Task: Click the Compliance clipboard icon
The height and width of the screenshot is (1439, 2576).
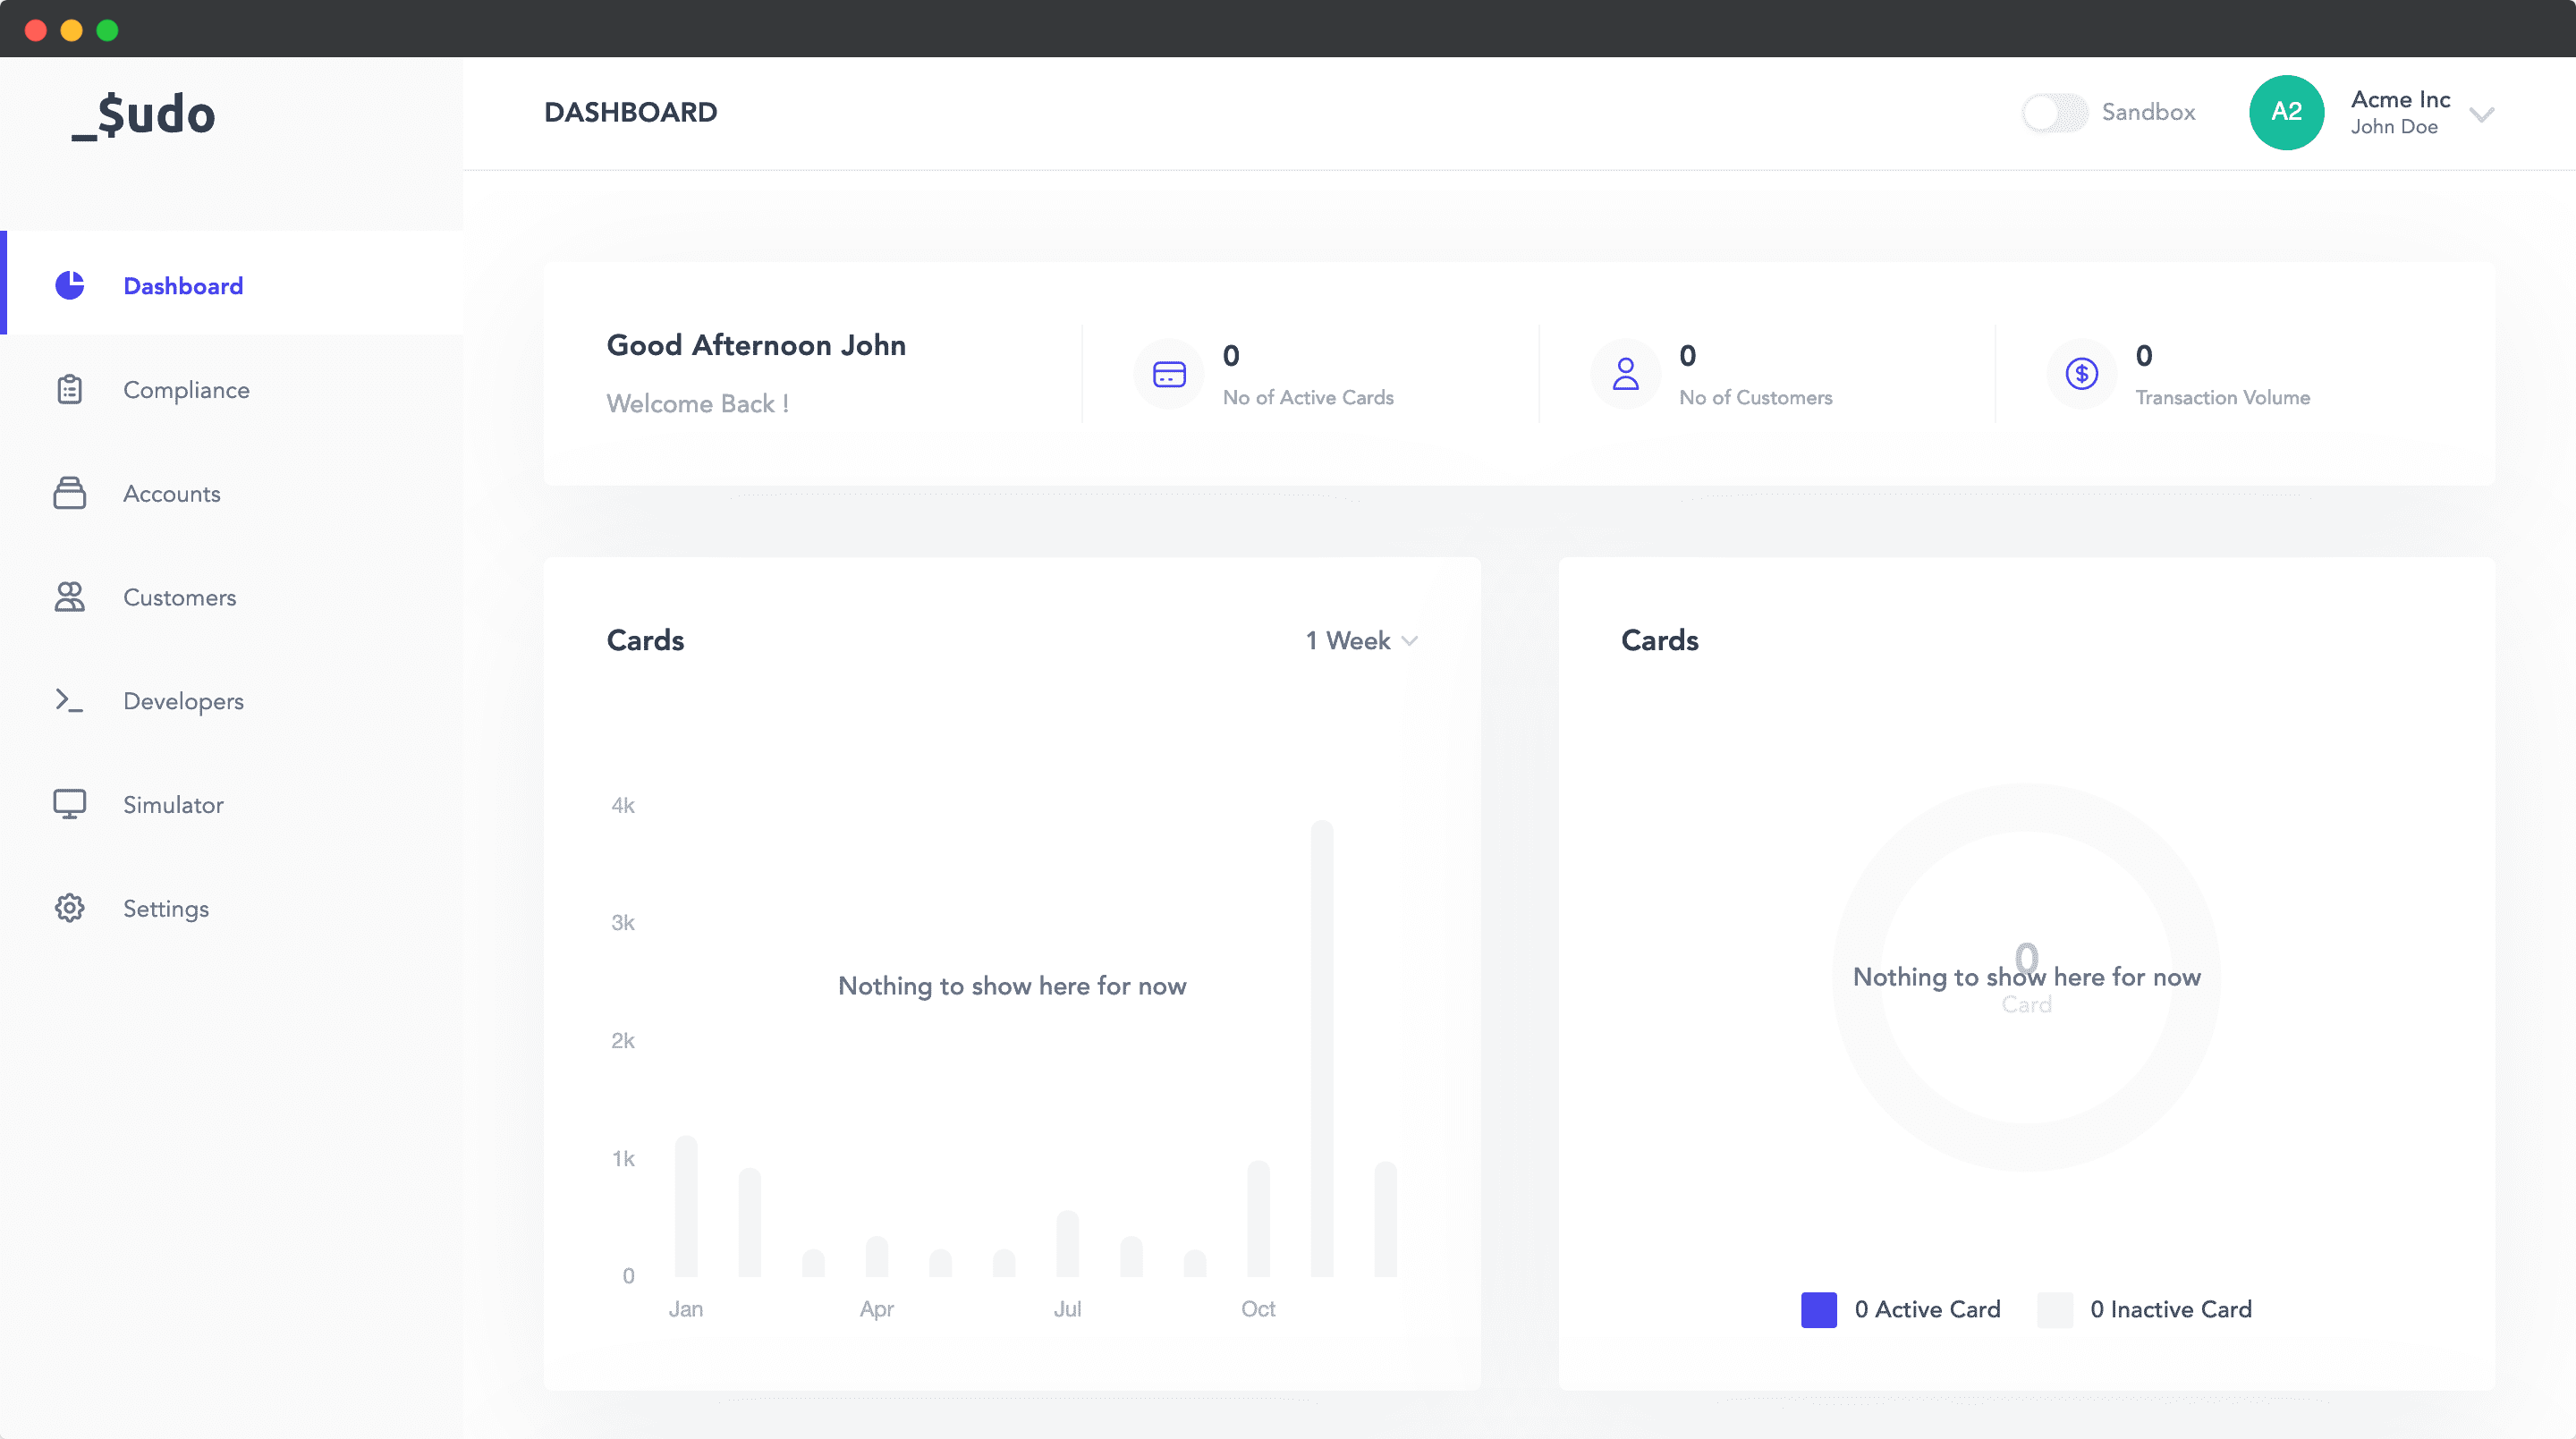Action: point(69,390)
